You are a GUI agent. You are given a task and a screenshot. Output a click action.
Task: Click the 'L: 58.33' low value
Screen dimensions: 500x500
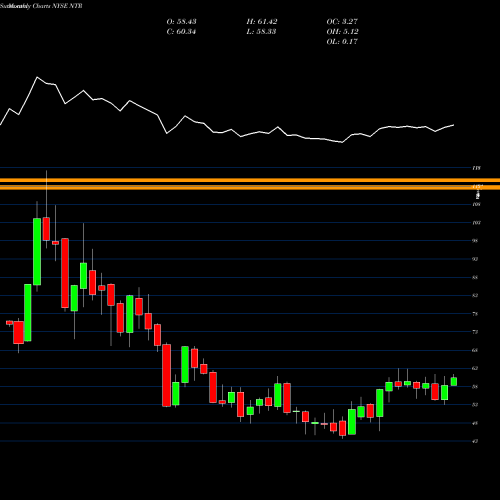[261, 32]
